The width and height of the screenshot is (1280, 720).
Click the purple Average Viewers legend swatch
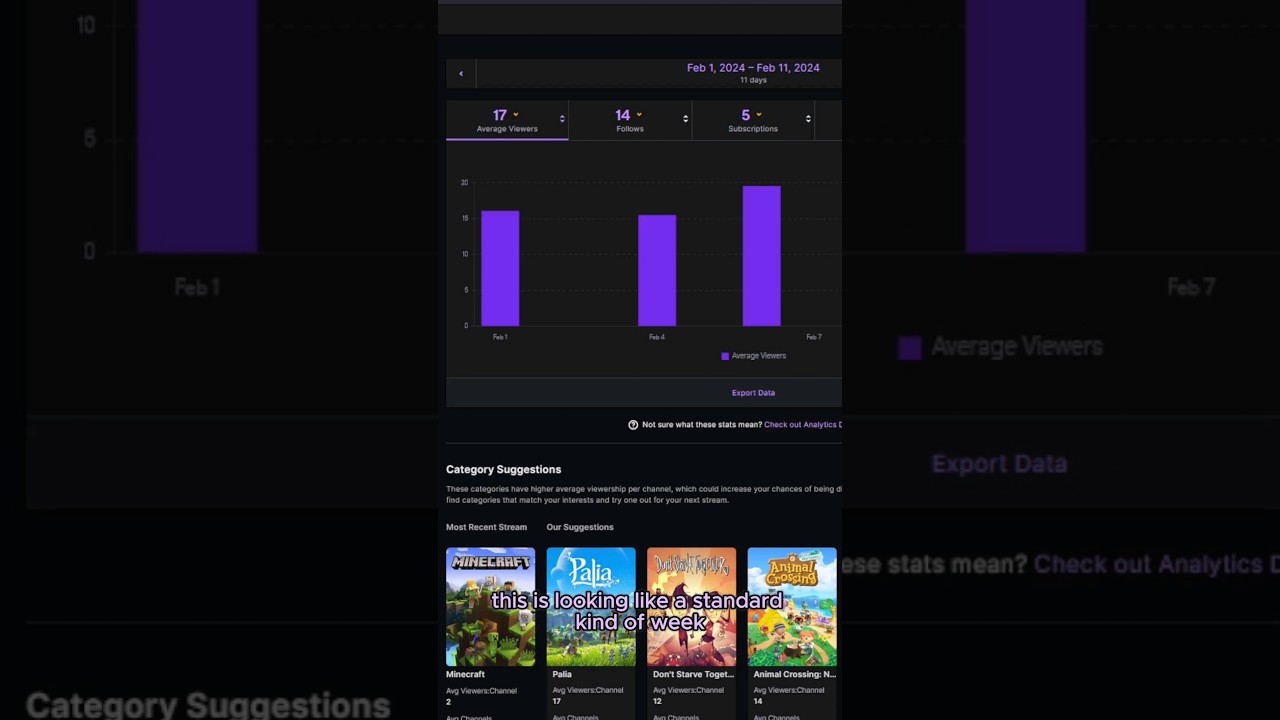click(x=725, y=356)
